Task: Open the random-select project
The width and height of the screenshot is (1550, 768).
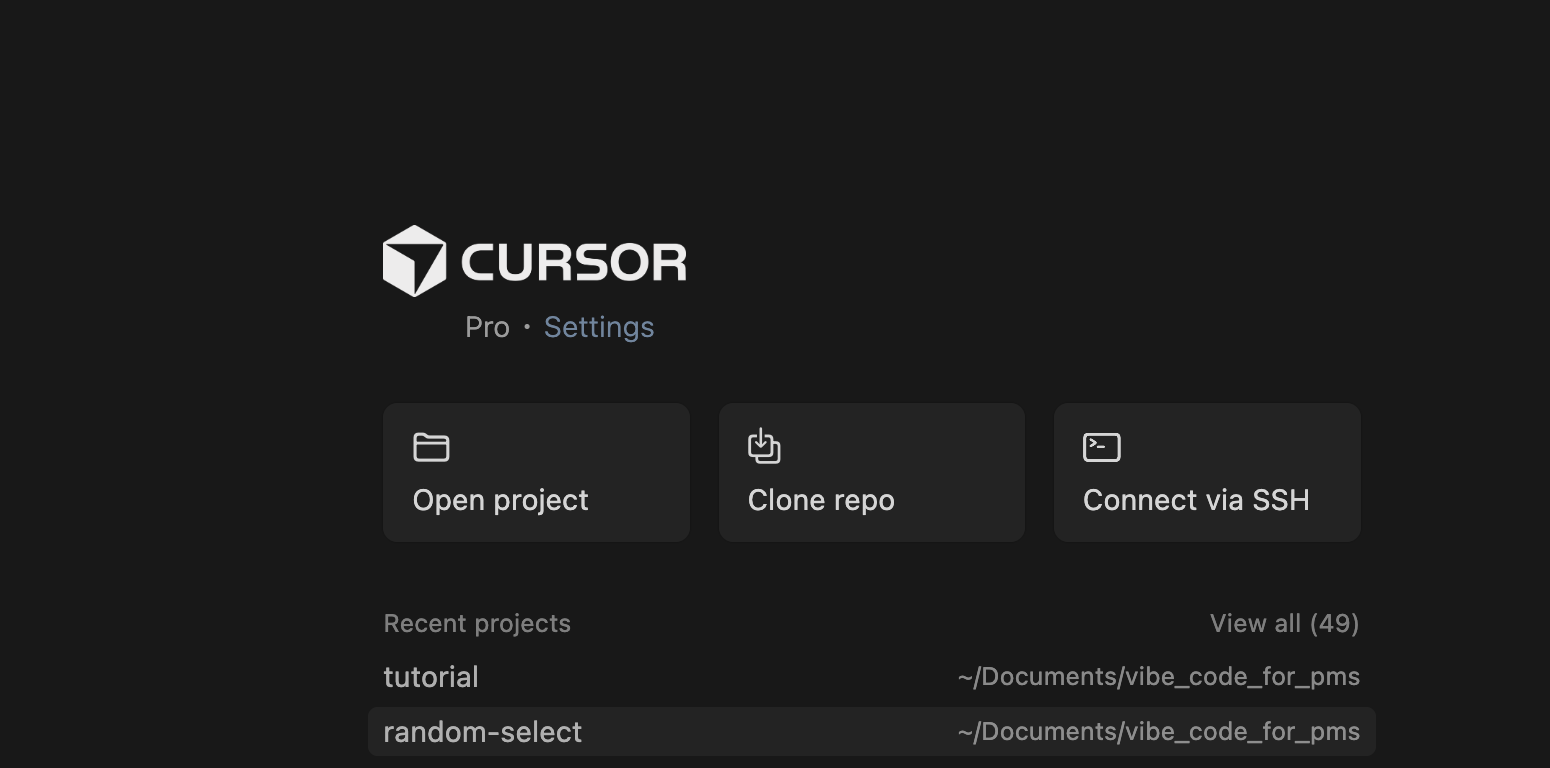Action: pyautogui.click(x=483, y=731)
